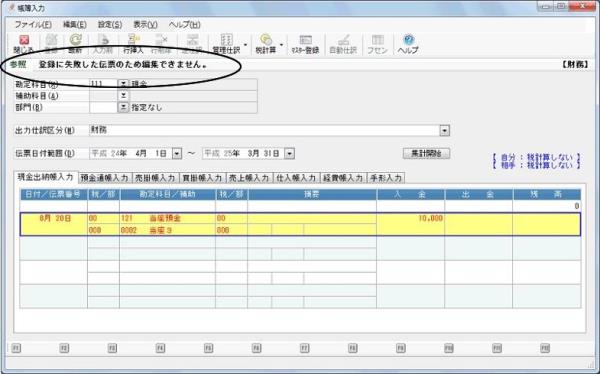Viewport: 600px width, 374px height.
Task: Click the 当座３ sub-account cell
Action: pos(168,230)
